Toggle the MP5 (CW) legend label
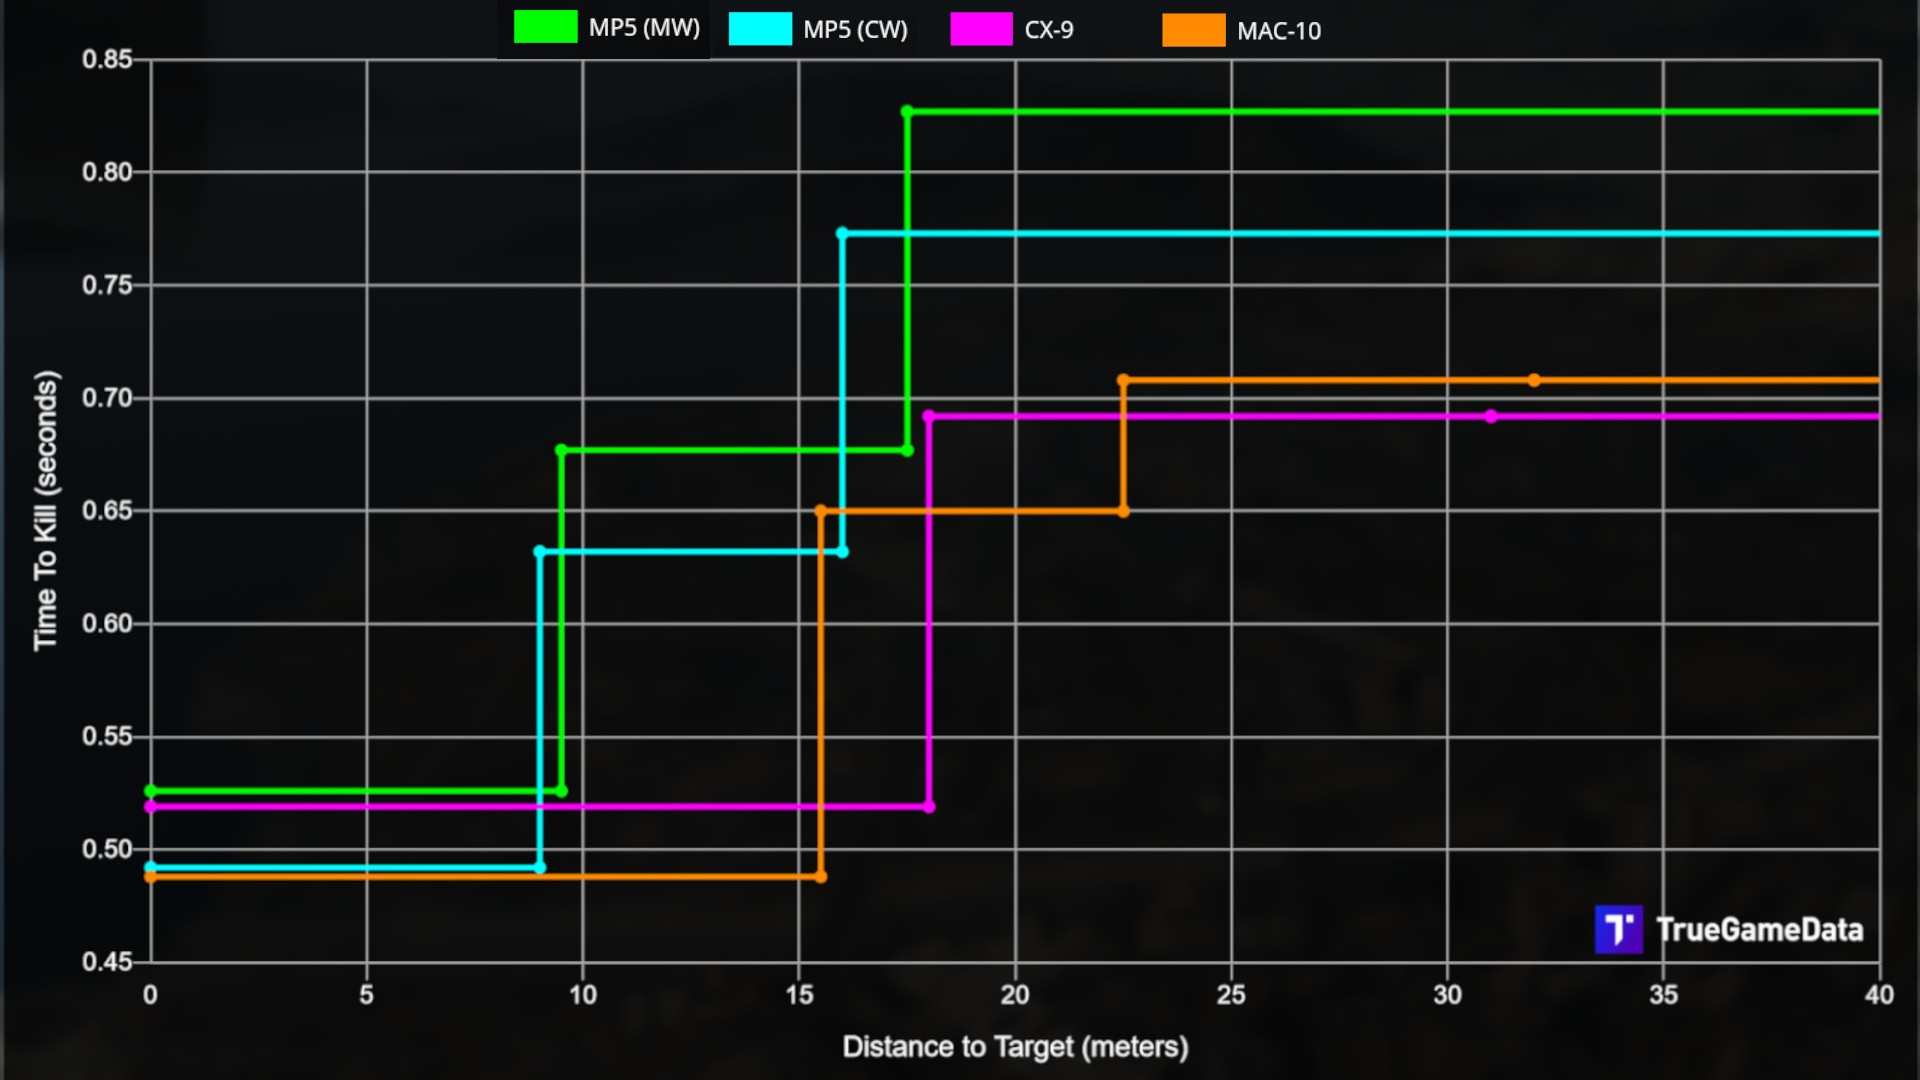The width and height of the screenshot is (1920, 1080). tap(855, 30)
